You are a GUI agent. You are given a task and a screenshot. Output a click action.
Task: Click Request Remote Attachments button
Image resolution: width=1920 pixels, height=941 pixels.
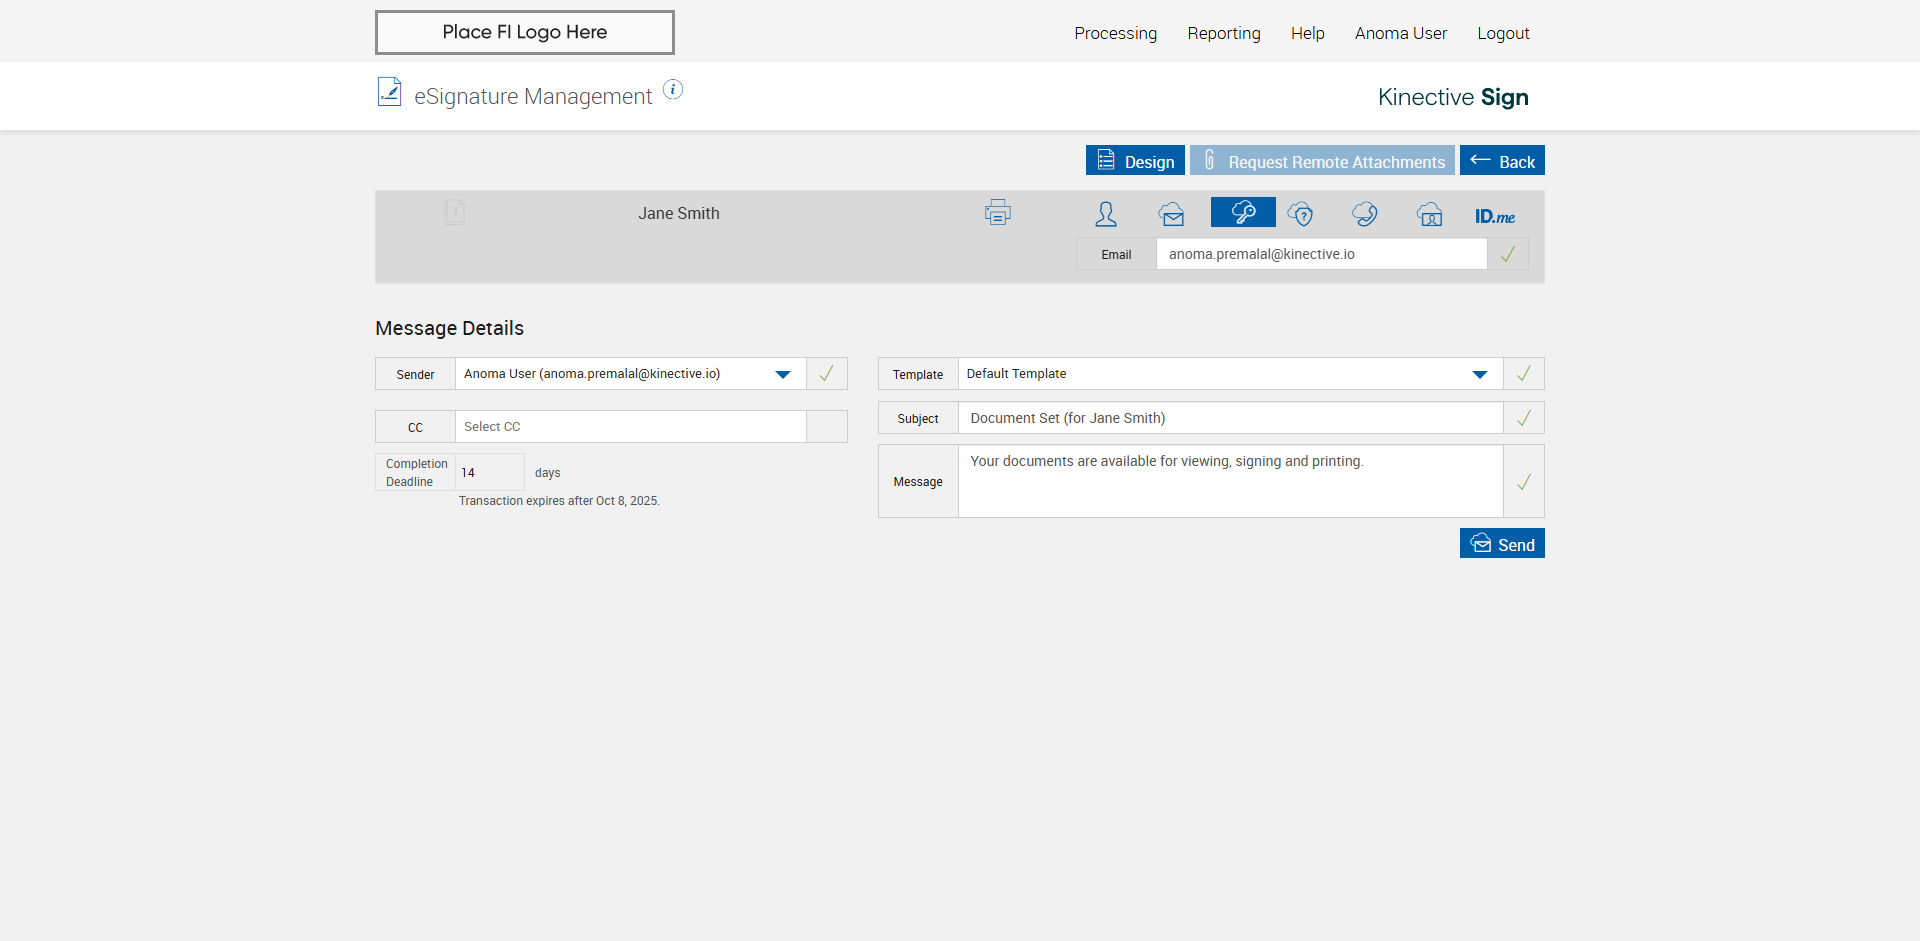1322,160
